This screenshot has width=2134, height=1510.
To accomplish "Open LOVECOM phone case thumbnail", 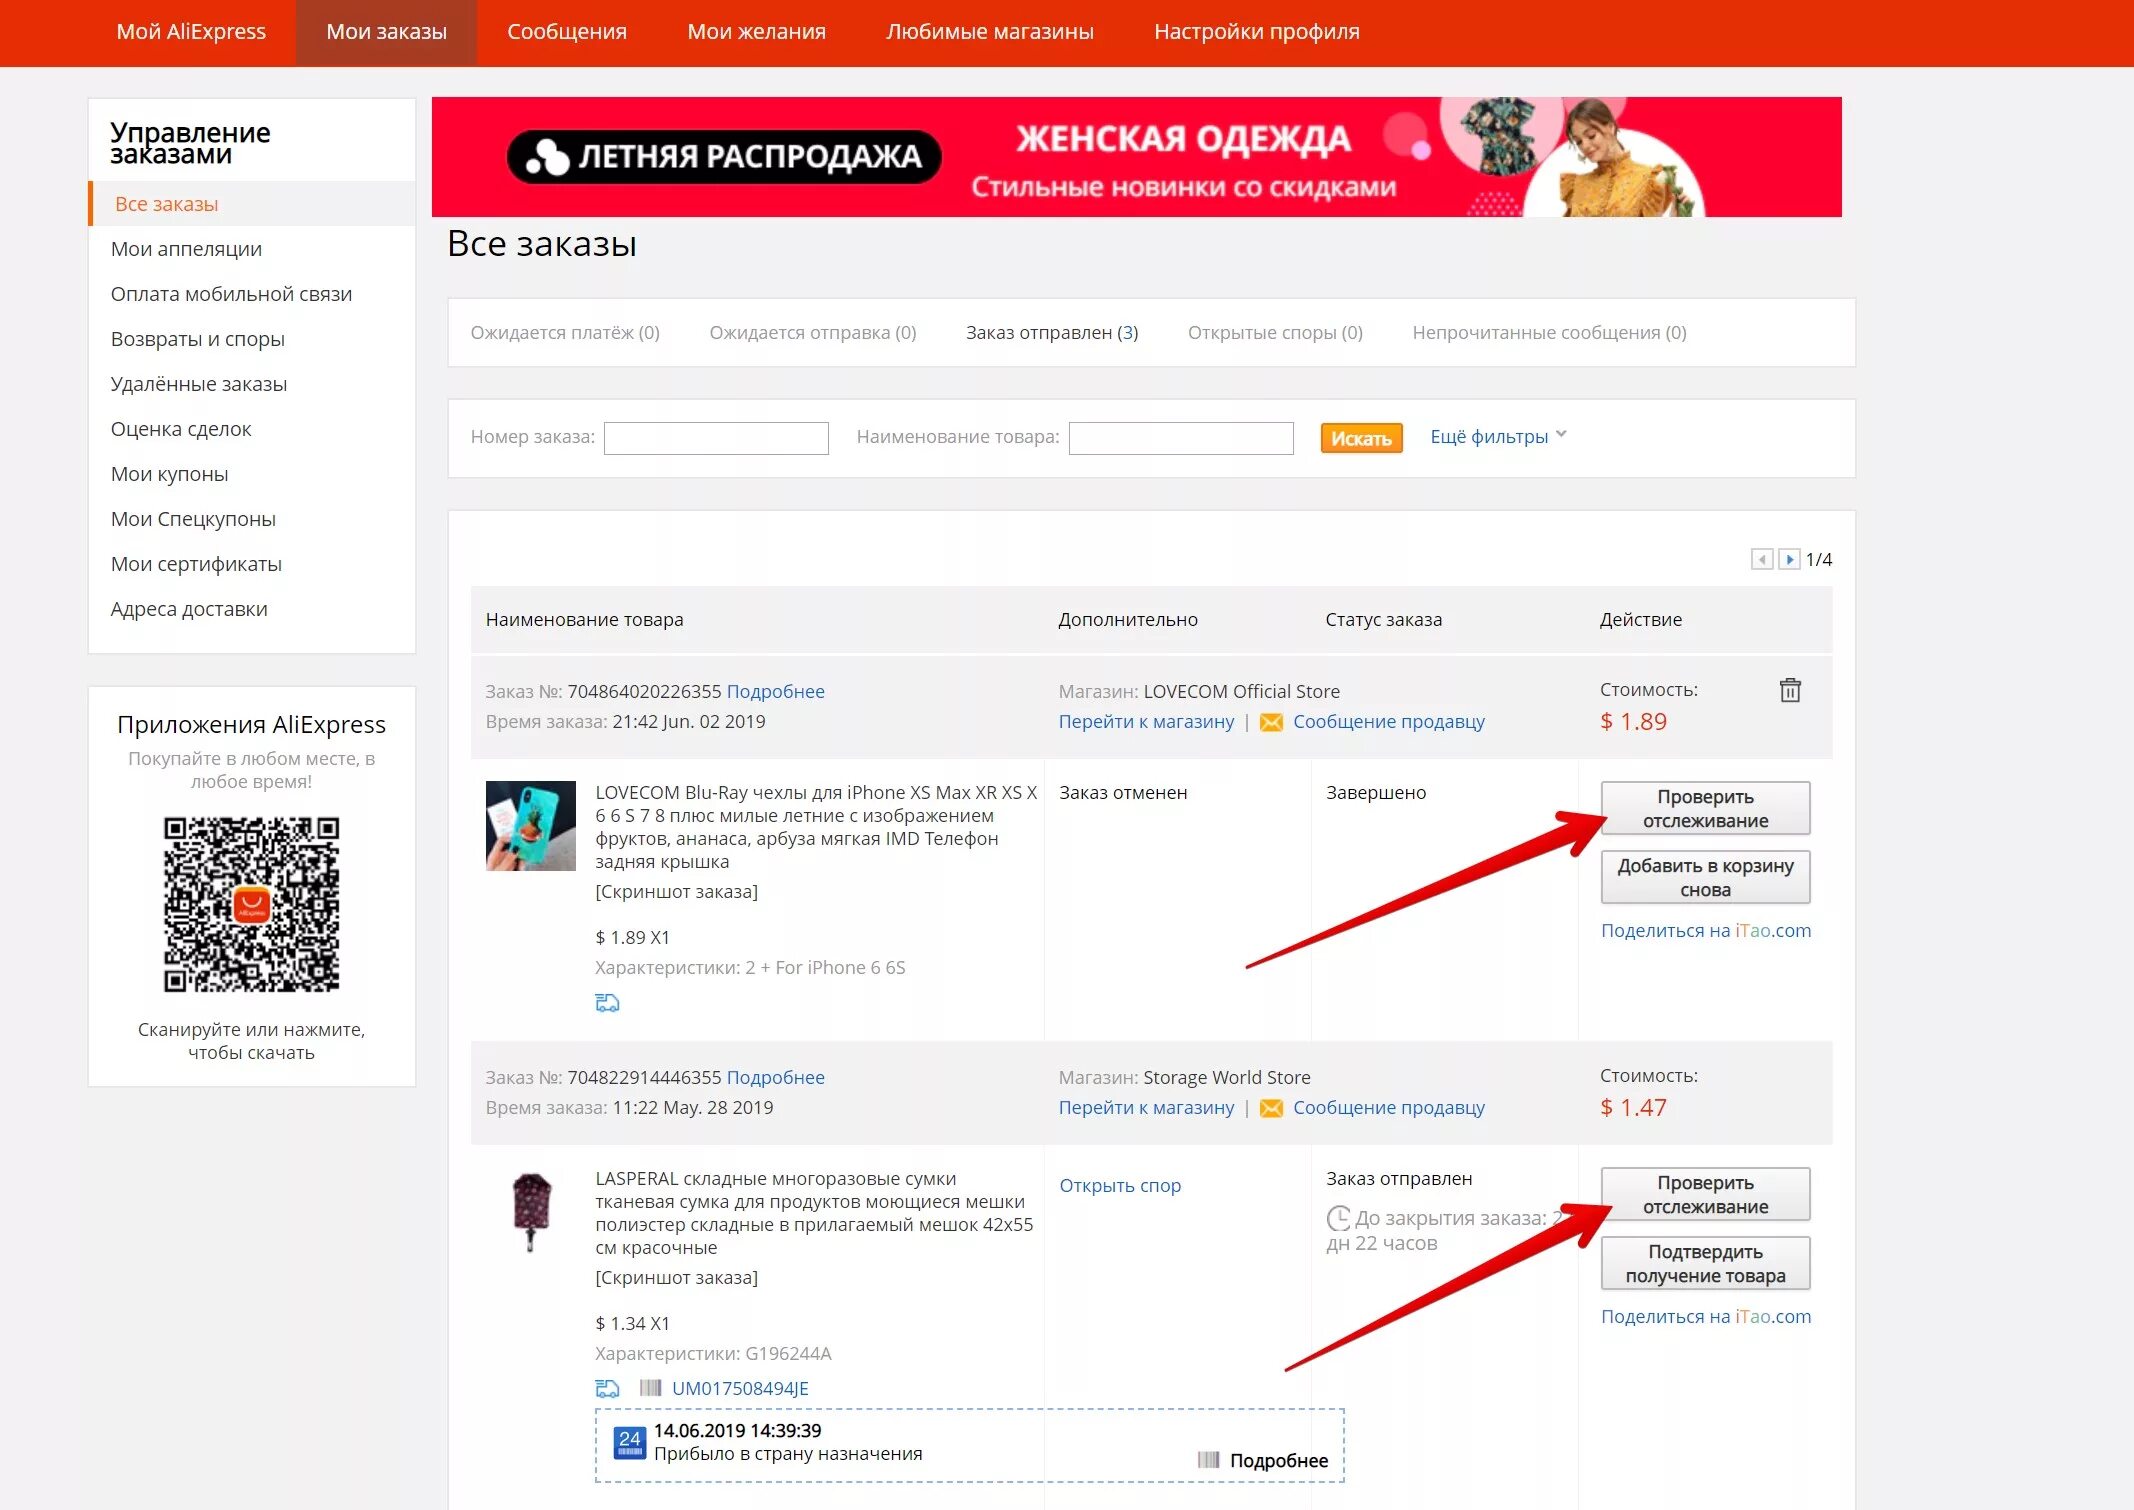I will 531,826.
